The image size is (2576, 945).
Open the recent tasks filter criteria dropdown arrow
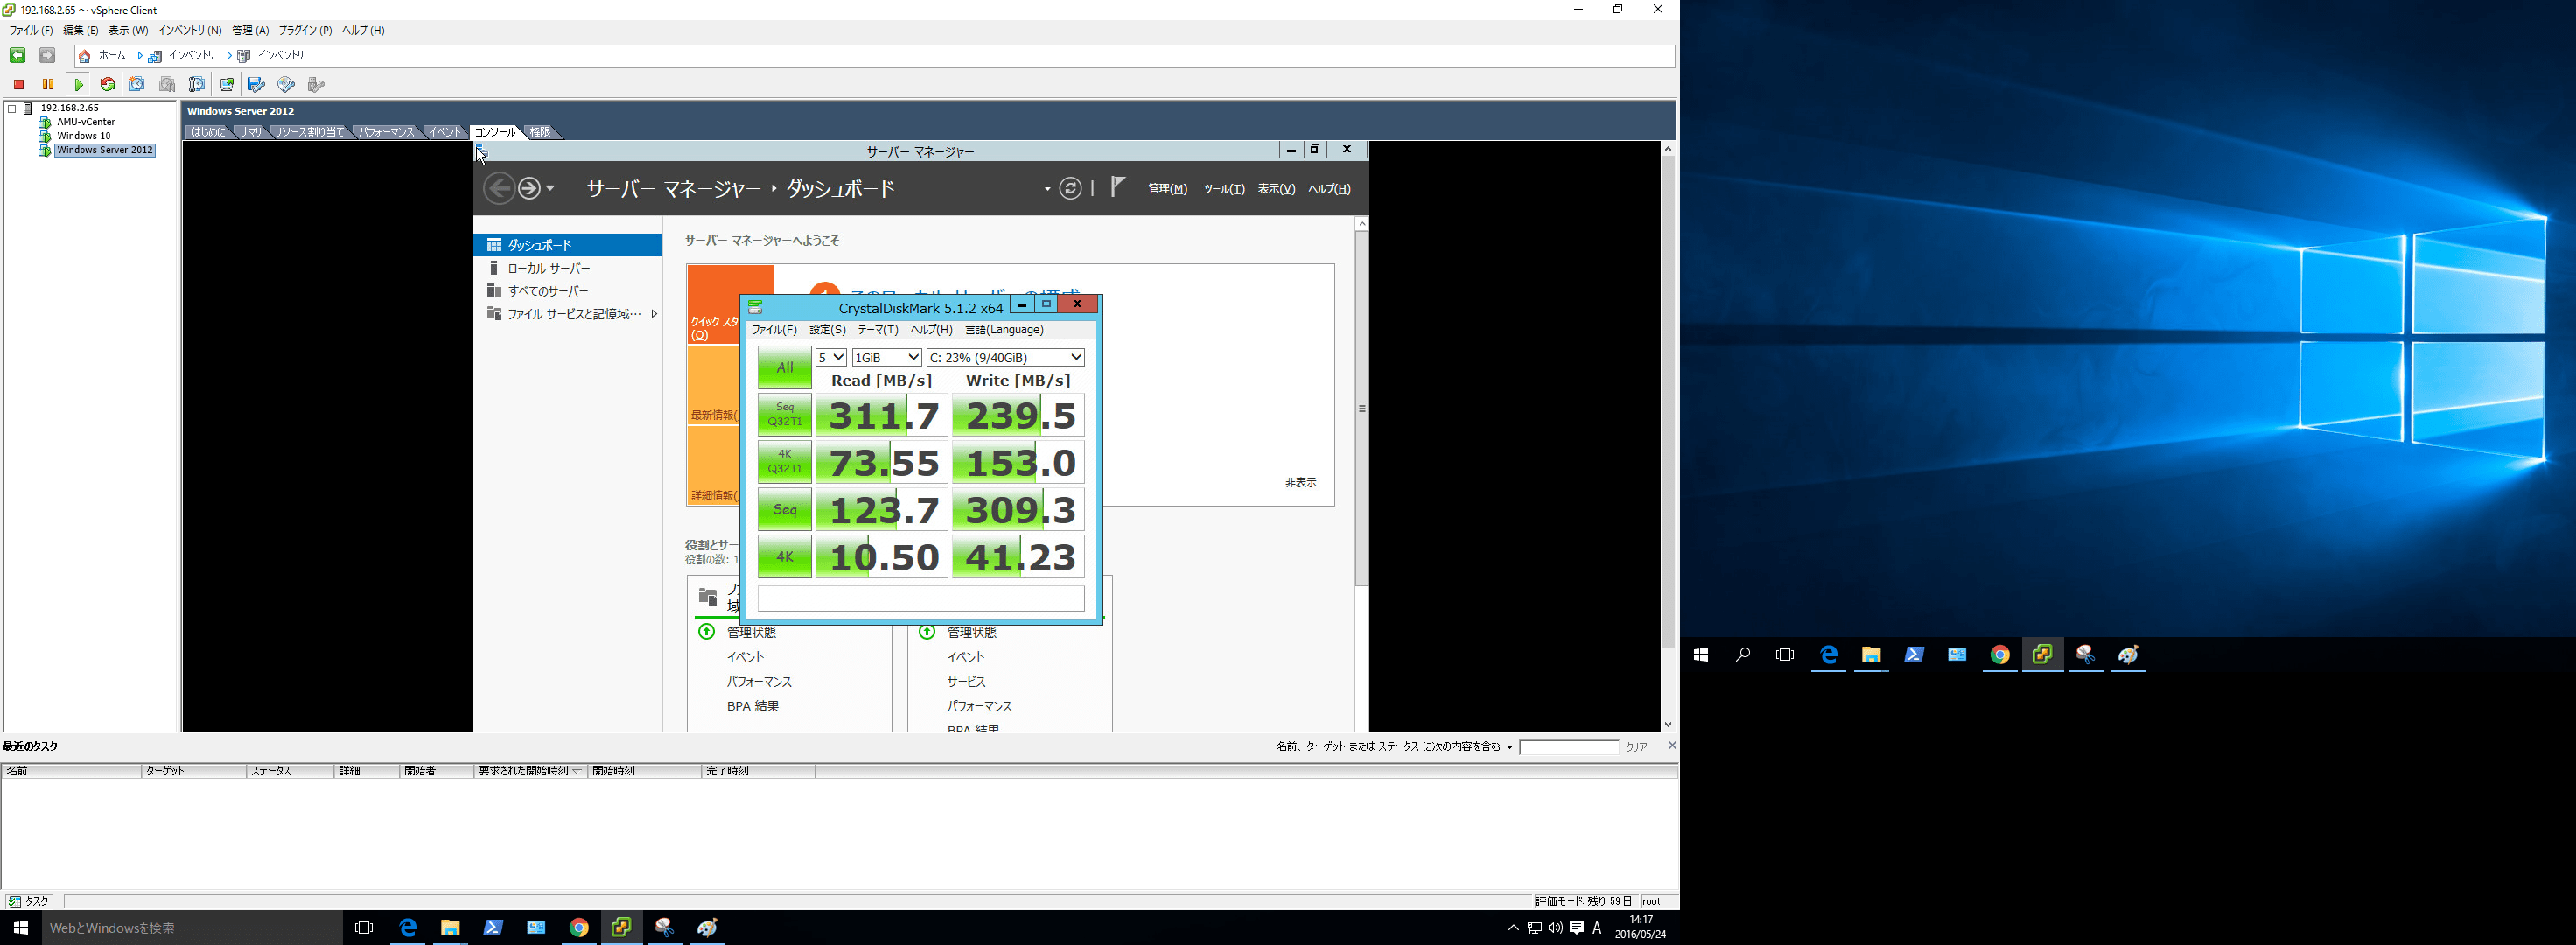(1510, 747)
